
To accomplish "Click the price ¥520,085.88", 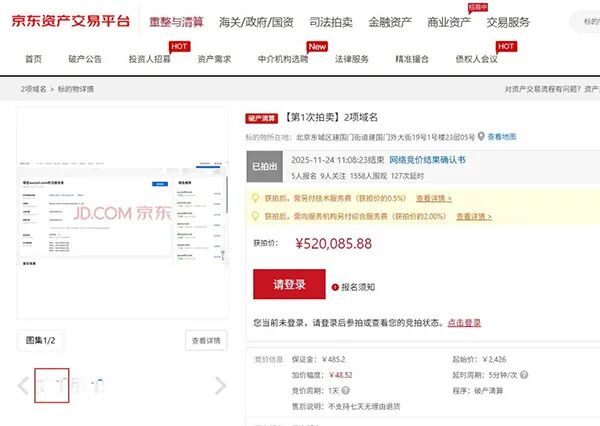I will (333, 243).
